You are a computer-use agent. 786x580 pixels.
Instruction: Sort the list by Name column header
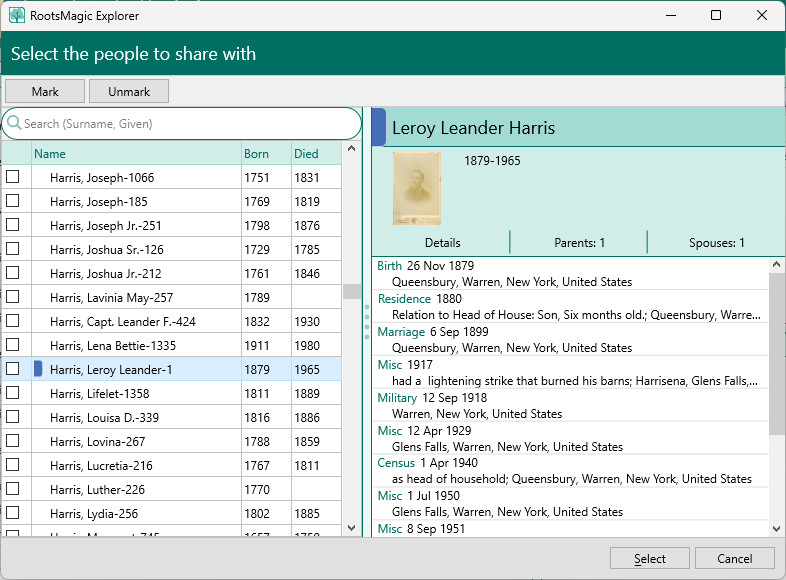tap(50, 154)
